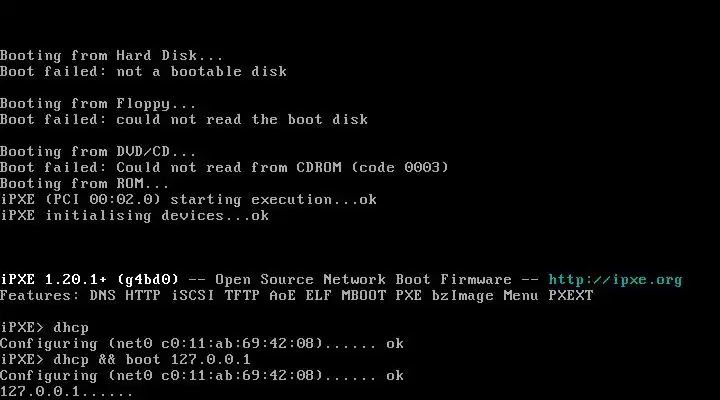The height and width of the screenshot is (400, 720).
Task: Click the final '127.0.0.1......' progress line
Action: click(67, 391)
